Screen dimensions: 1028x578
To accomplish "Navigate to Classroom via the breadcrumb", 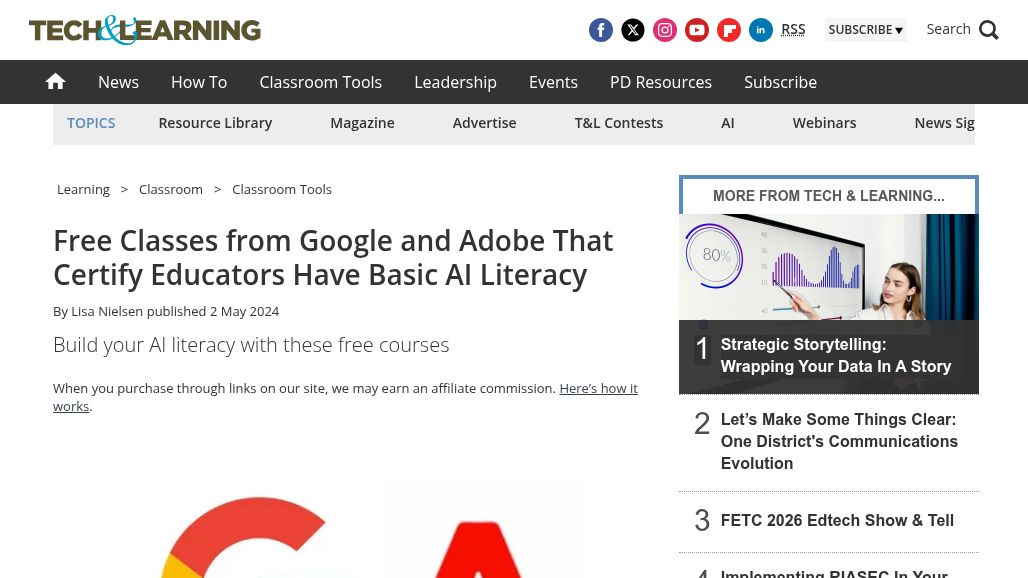I will point(170,189).
